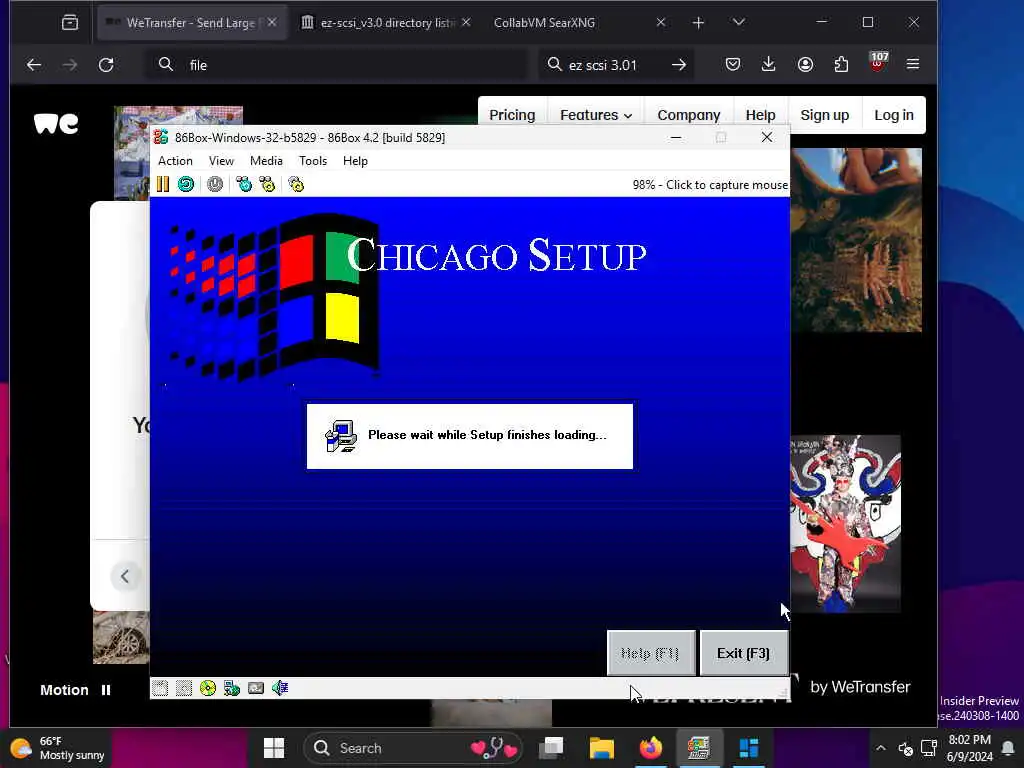Click the setup computer icon in wait dialog
Screen dimensions: 1024x768
pyautogui.click(x=341, y=436)
